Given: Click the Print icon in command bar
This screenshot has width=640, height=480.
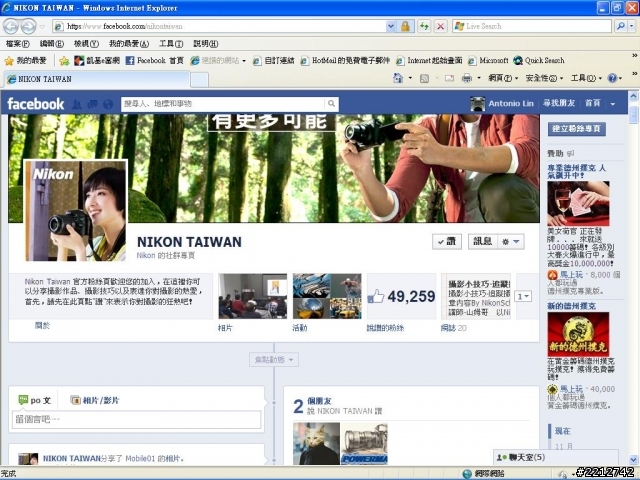Looking at the screenshot, I should pos(467,78).
